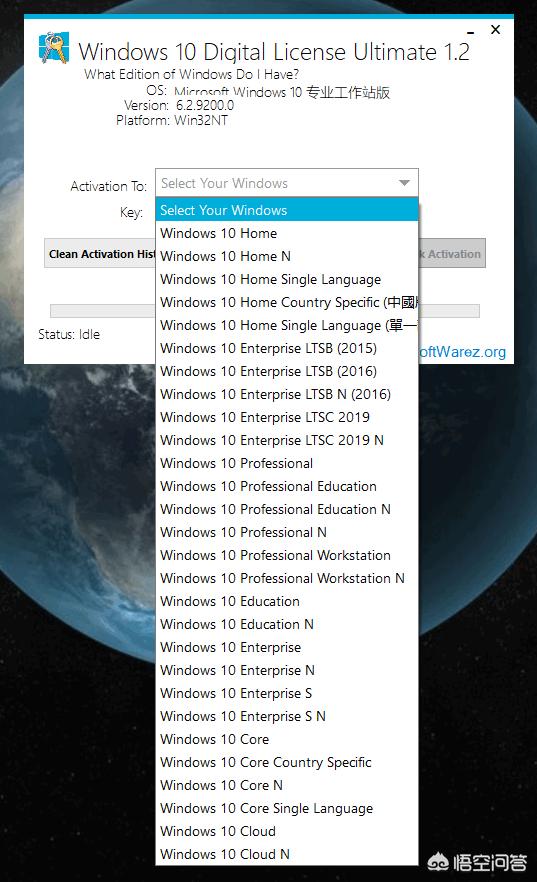Choose Windows 10 Core Country Specific
This screenshot has width=537, height=882.
click(x=287, y=763)
